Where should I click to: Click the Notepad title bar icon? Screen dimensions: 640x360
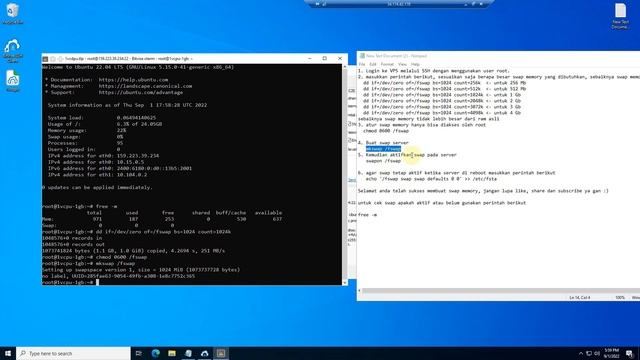(x=362, y=56)
